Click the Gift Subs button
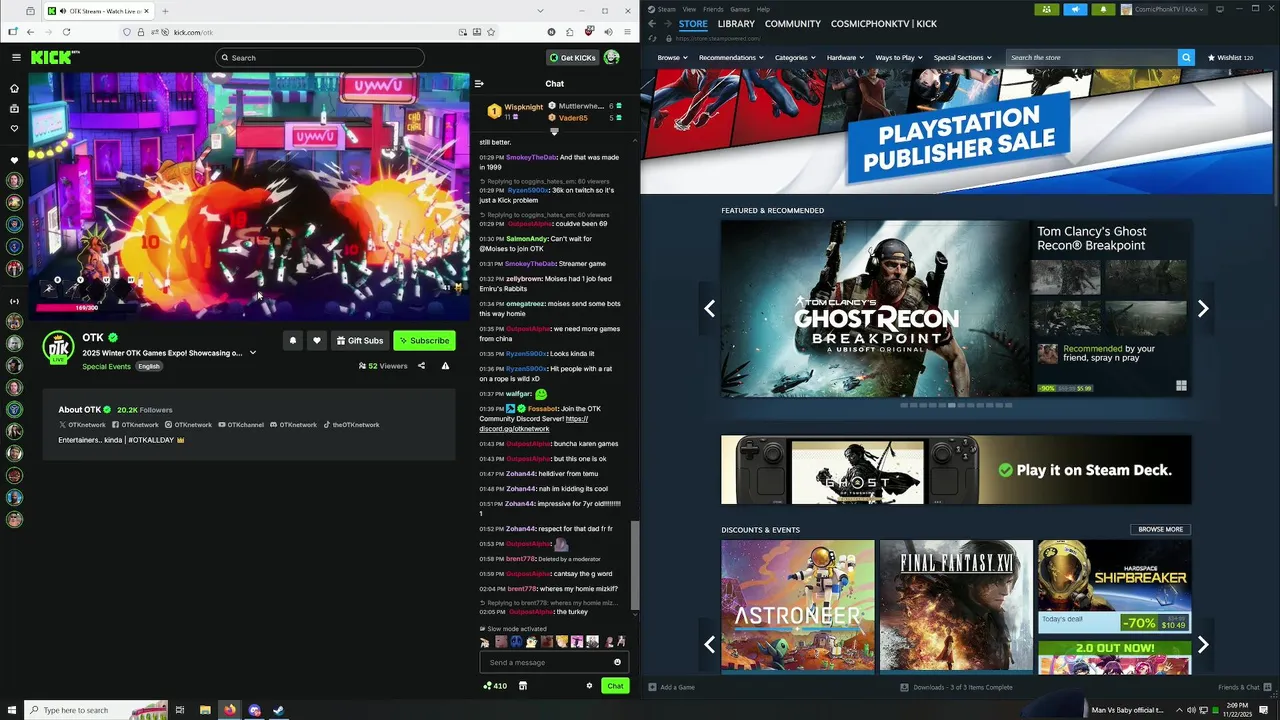This screenshot has height=720, width=1280. point(360,340)
